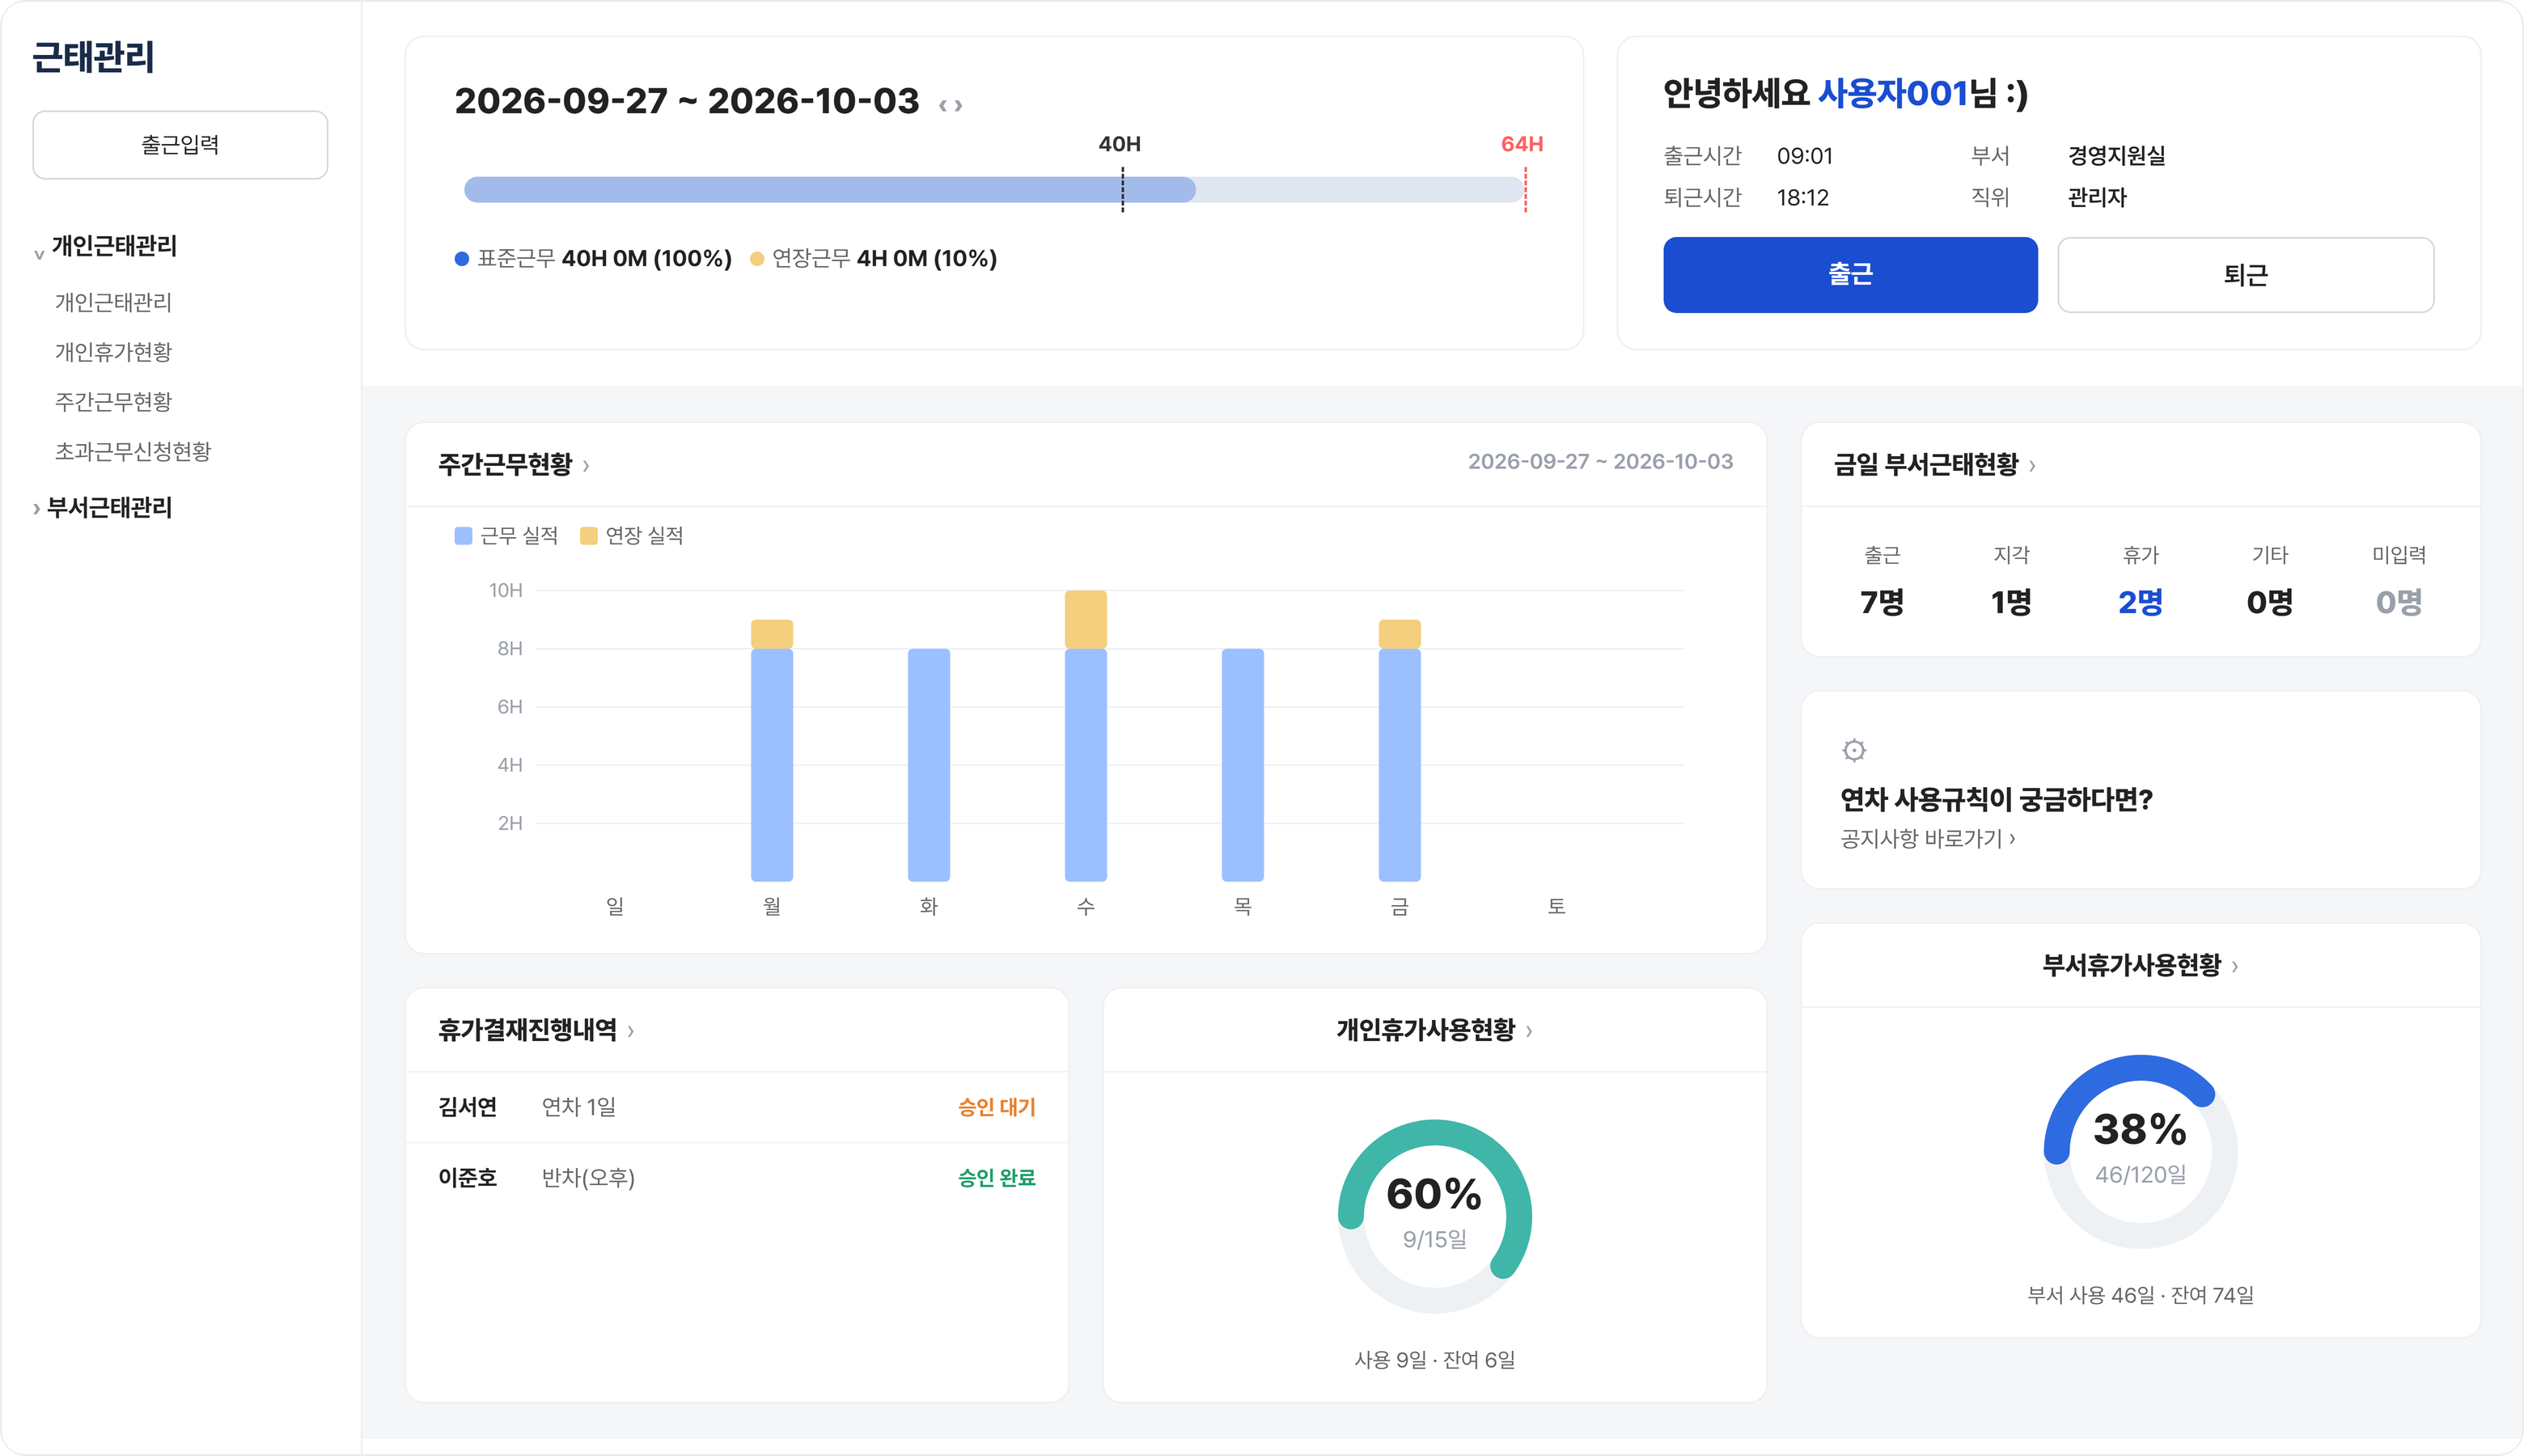Open 개인휴가현황 in sidebar
This screenshot has width=2524, height=1456.
[x=113, y=352]
